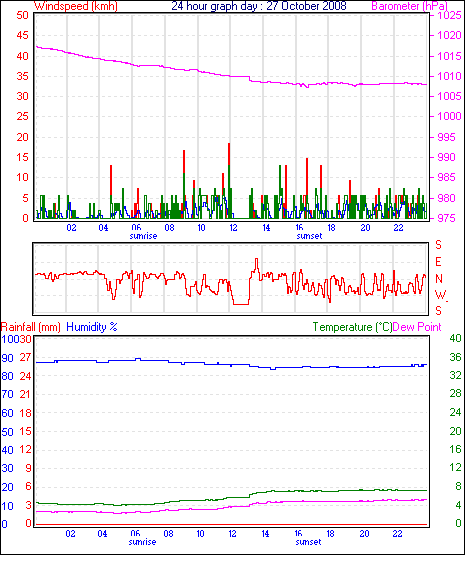The image size is (466, 563).
Task: Click the sunrise marker under the wind graph
Action: pyautogui.click(x=143, y=236)
